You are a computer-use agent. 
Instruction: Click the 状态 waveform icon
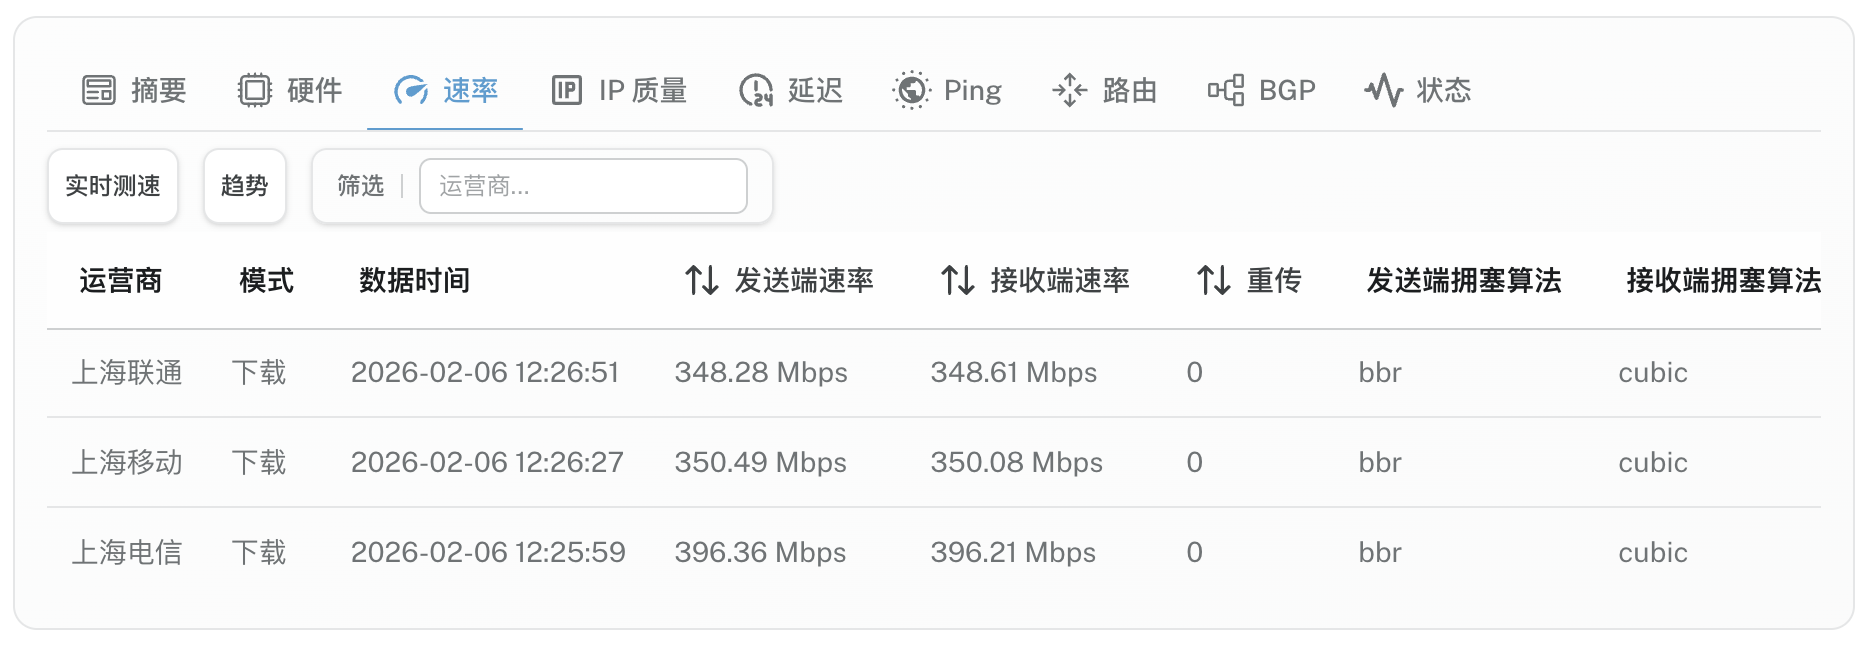pos(1385,90)
